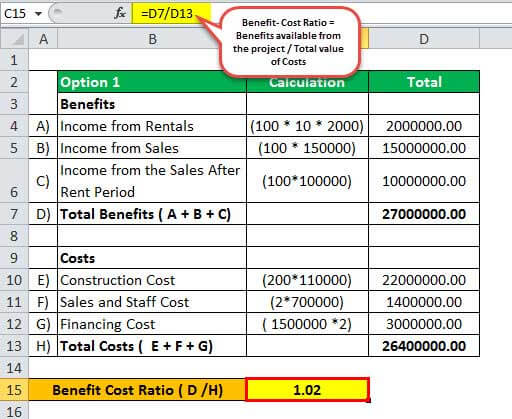Viewport: 512px width, 419px height.
Task: Select row 12 header
Action: click(14, 324)
